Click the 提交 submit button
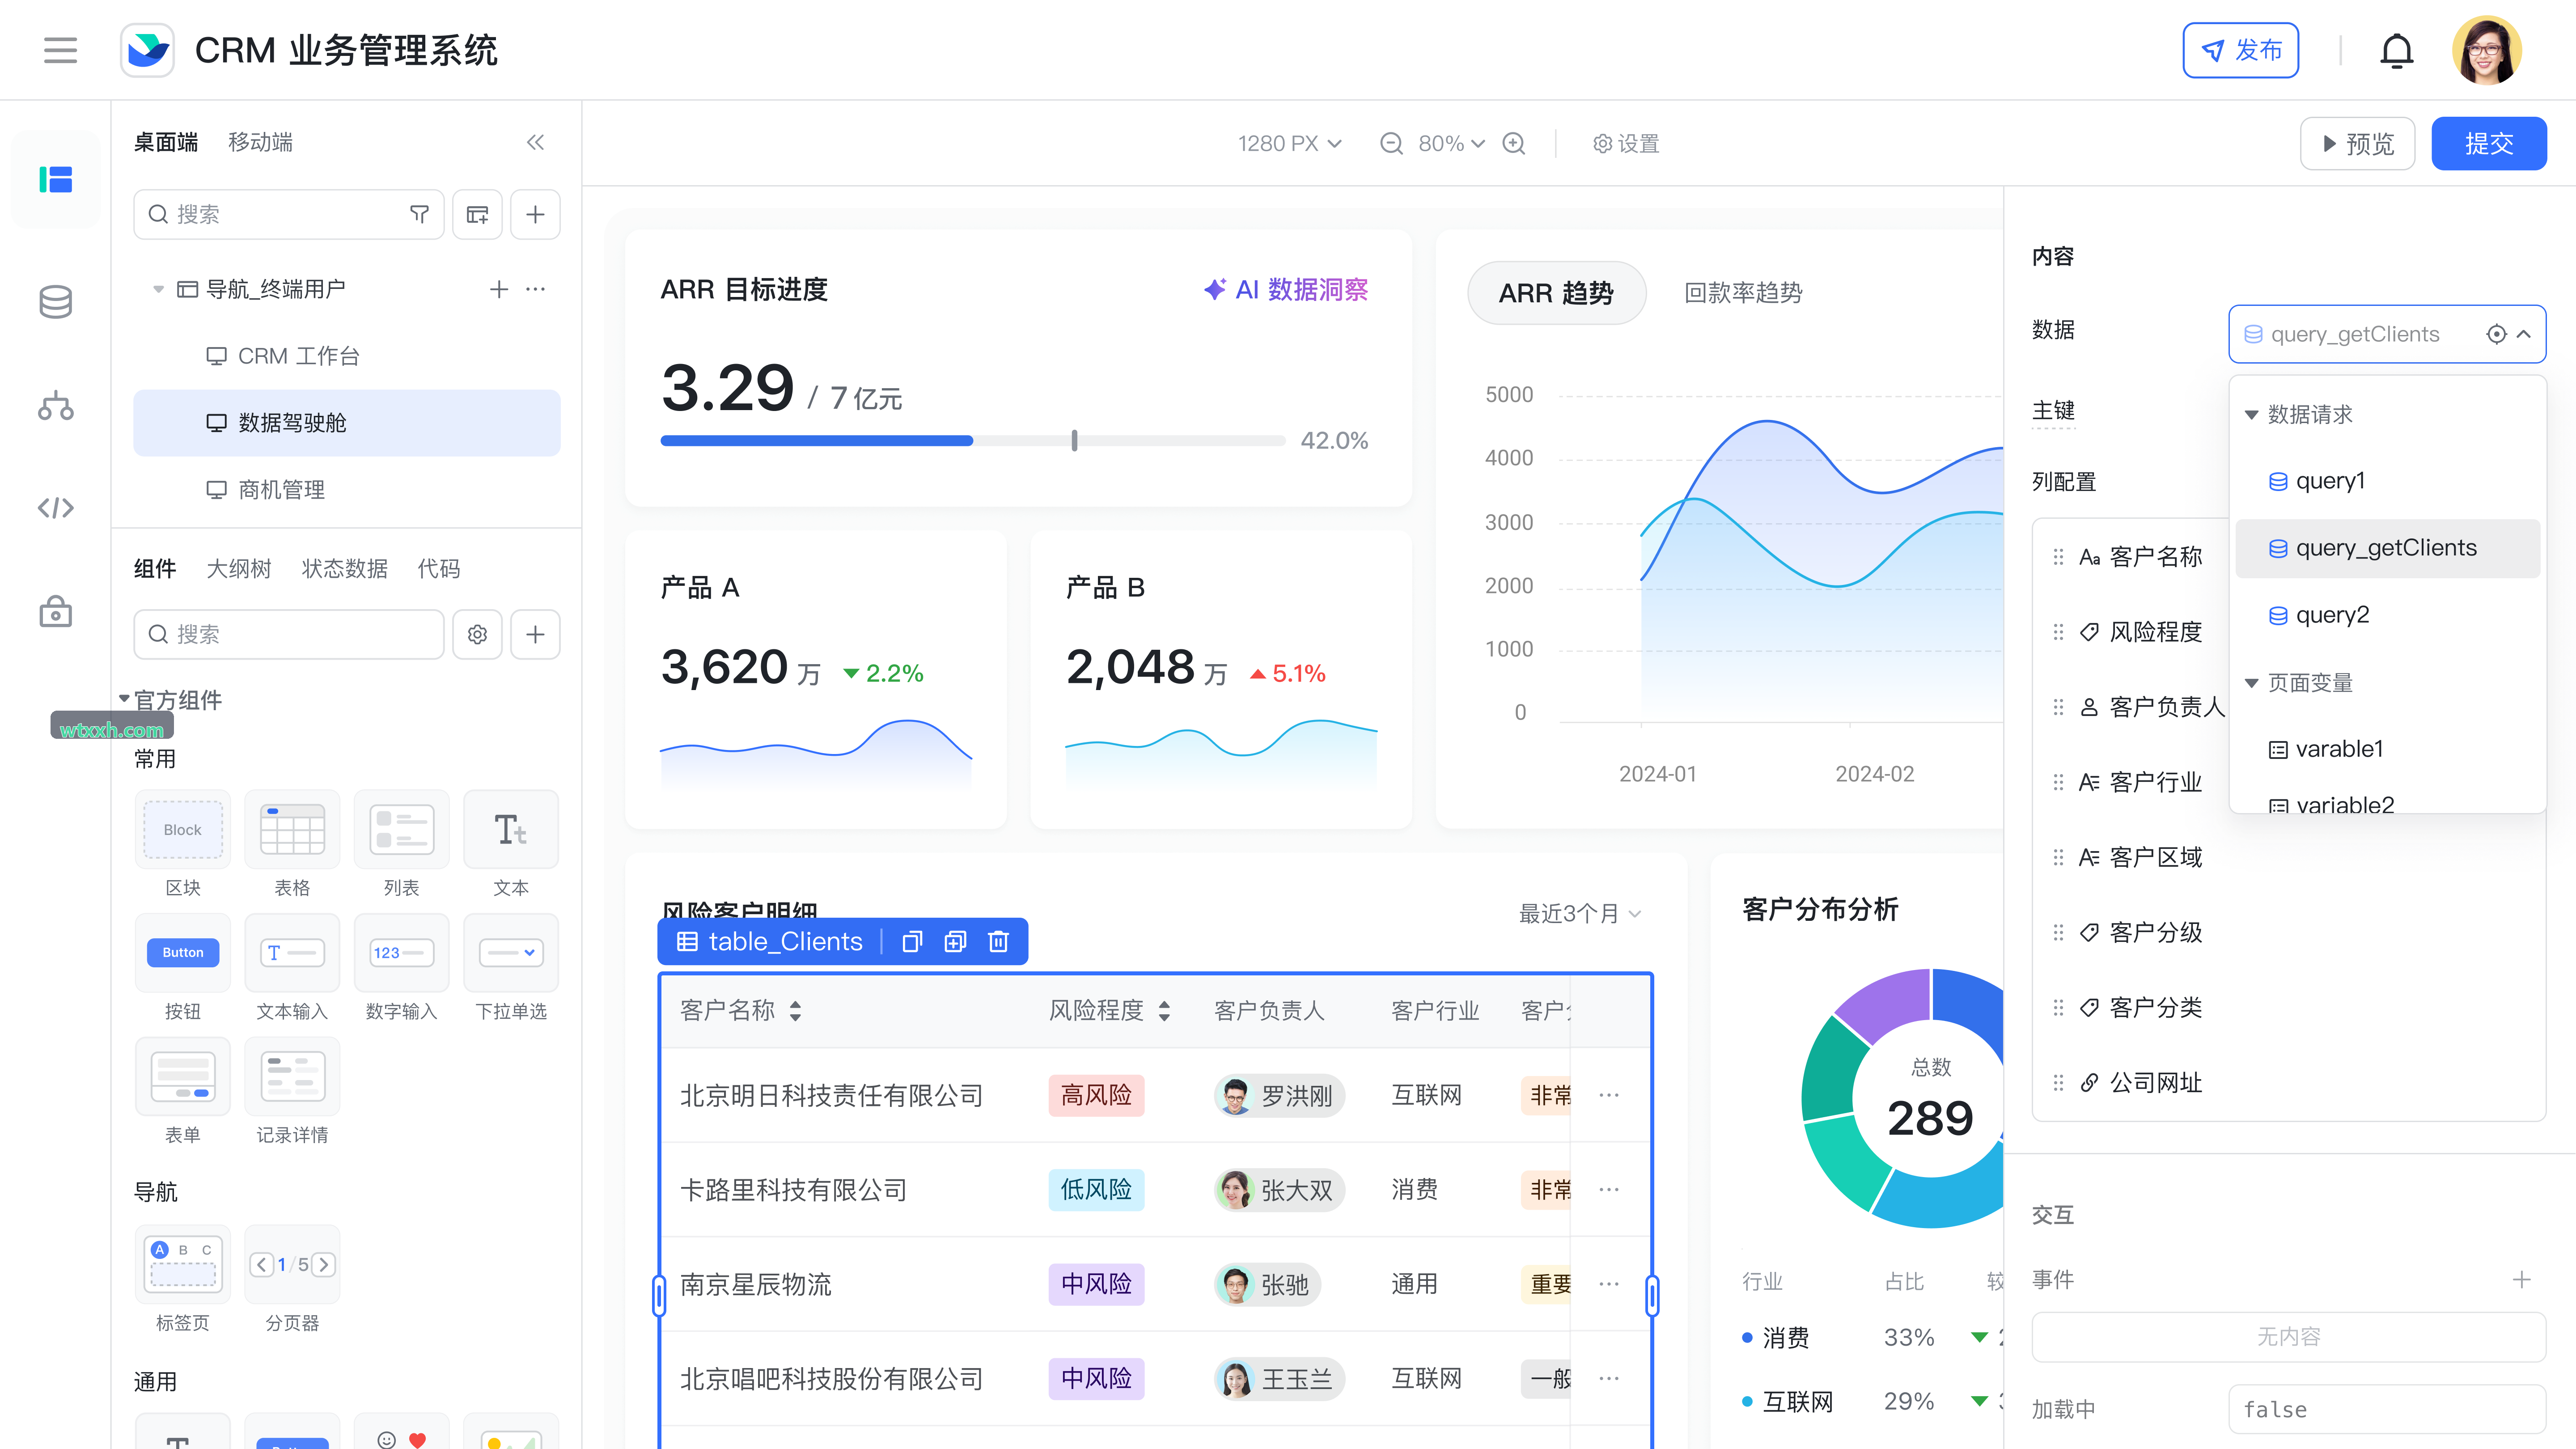Screen dimensions: 2576x1449 tap(2488, 143)
